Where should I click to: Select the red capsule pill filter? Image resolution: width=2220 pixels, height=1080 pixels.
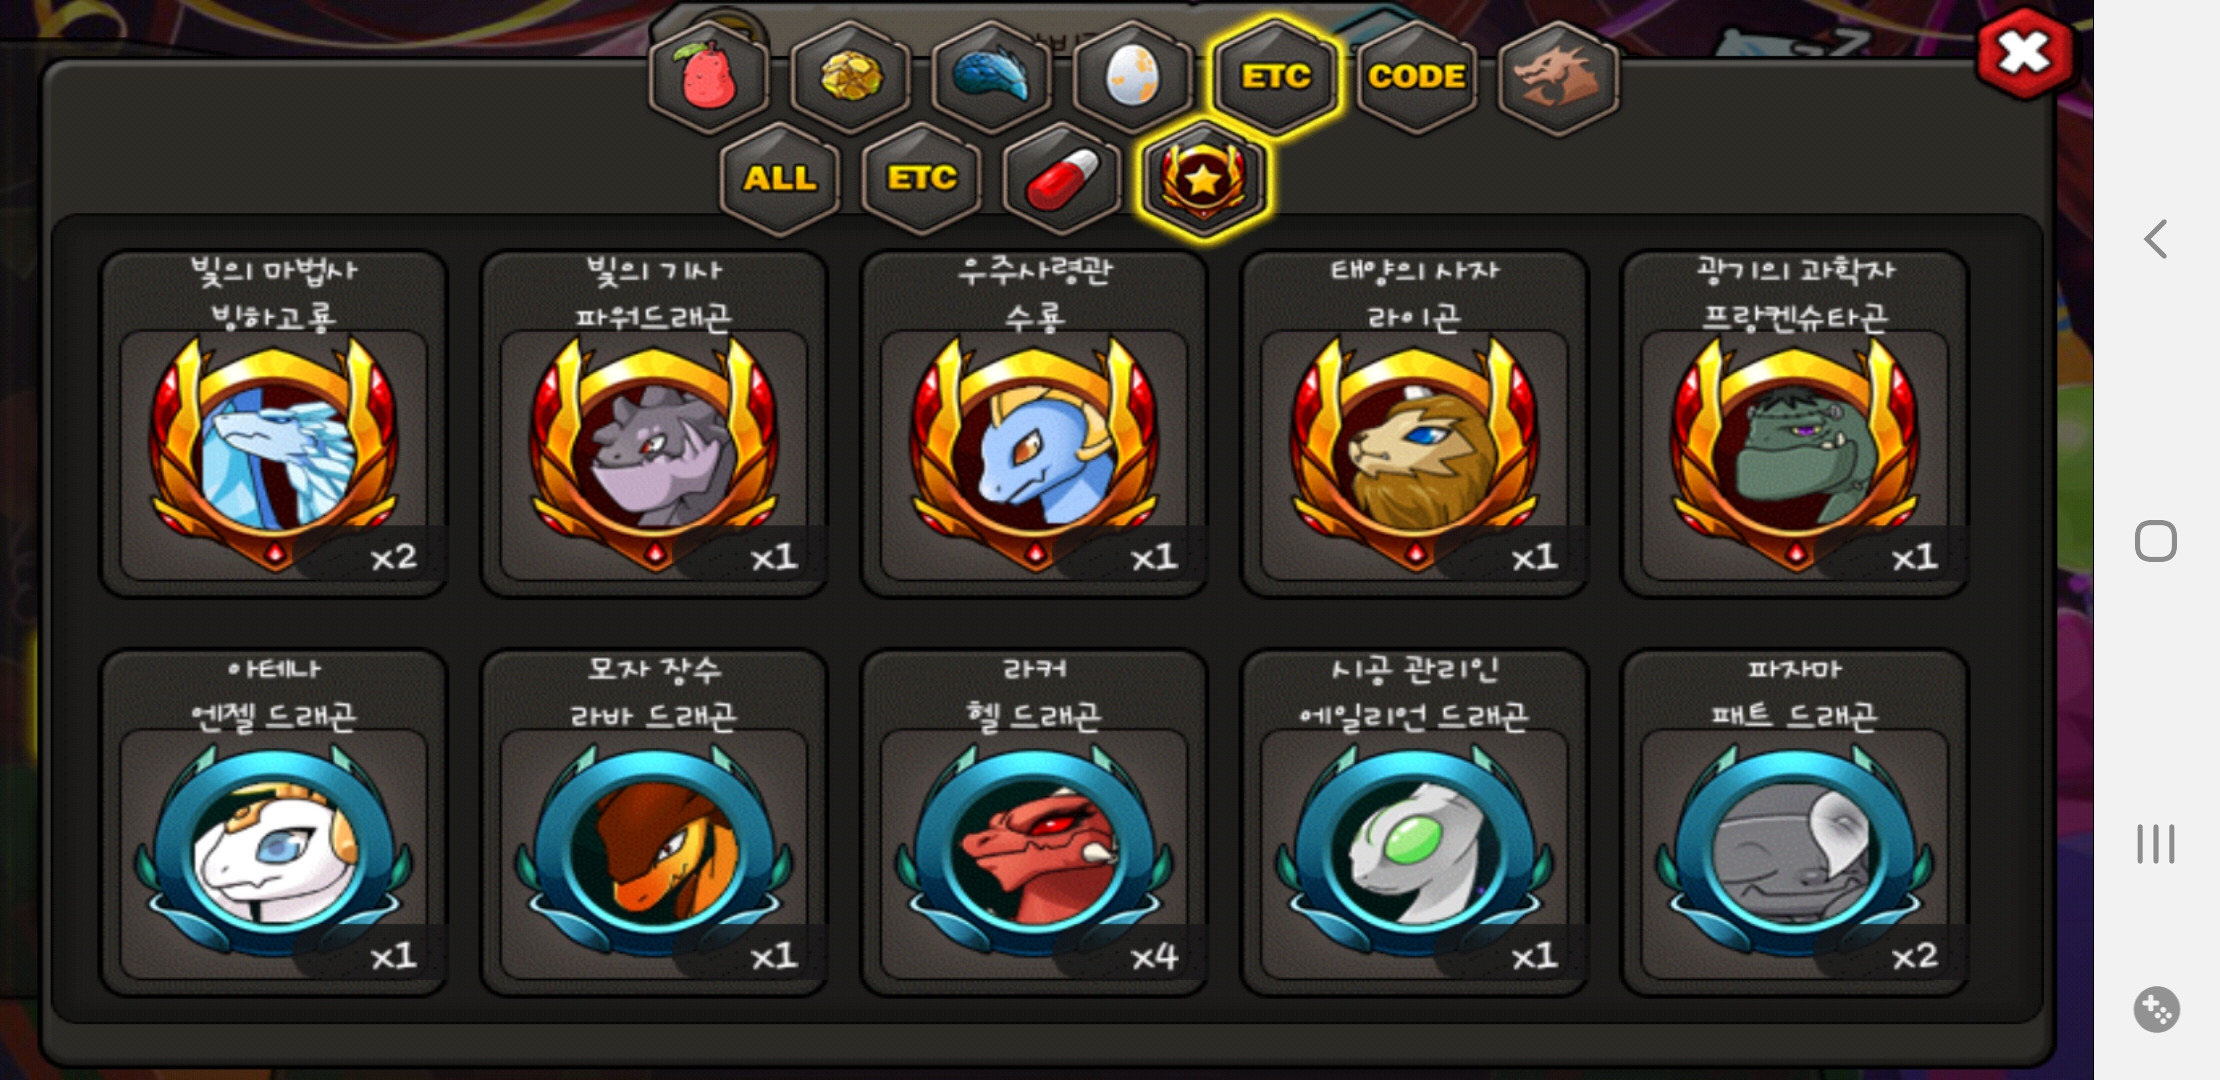pos(1062,179)
